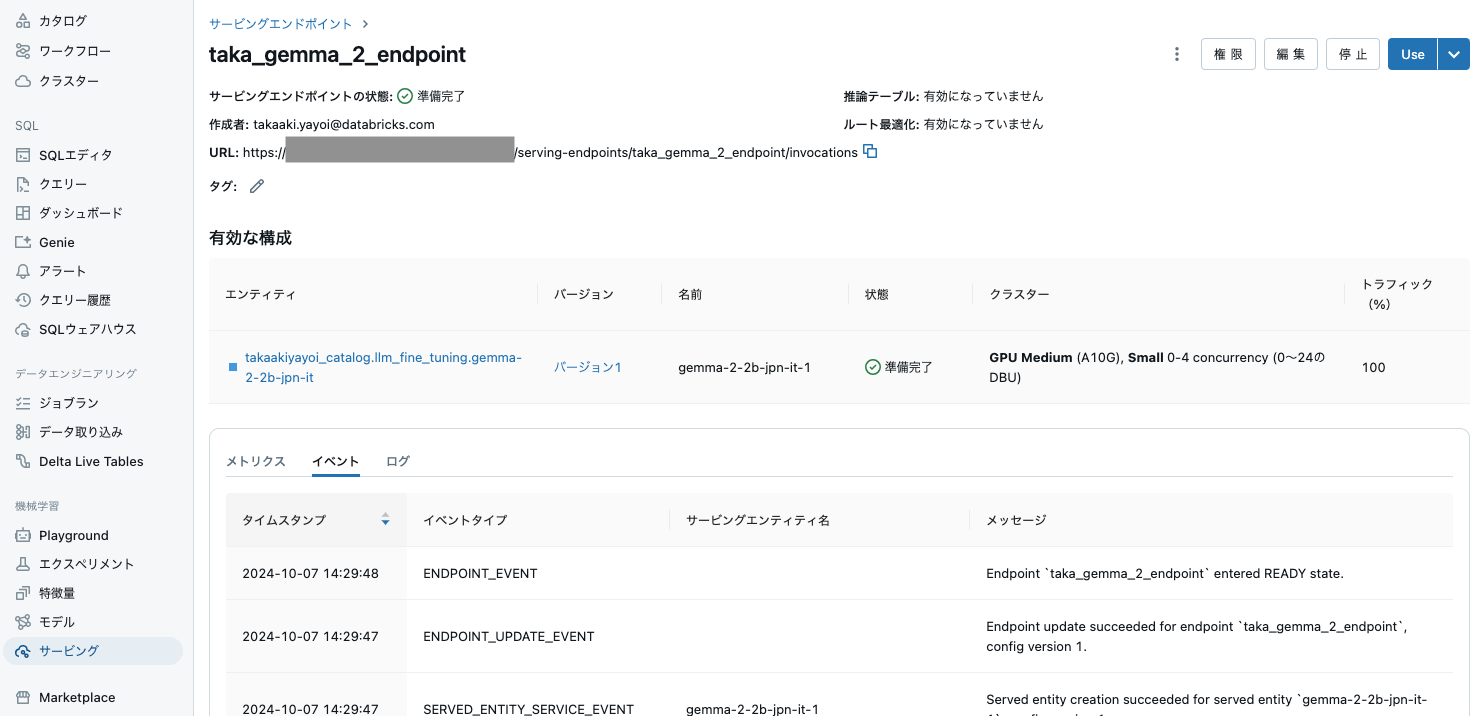The height and width of the screenshot is (716, 1483).
Task: Click 'Endpoint update succeeded' message
Action: [x=1197, y=636]
